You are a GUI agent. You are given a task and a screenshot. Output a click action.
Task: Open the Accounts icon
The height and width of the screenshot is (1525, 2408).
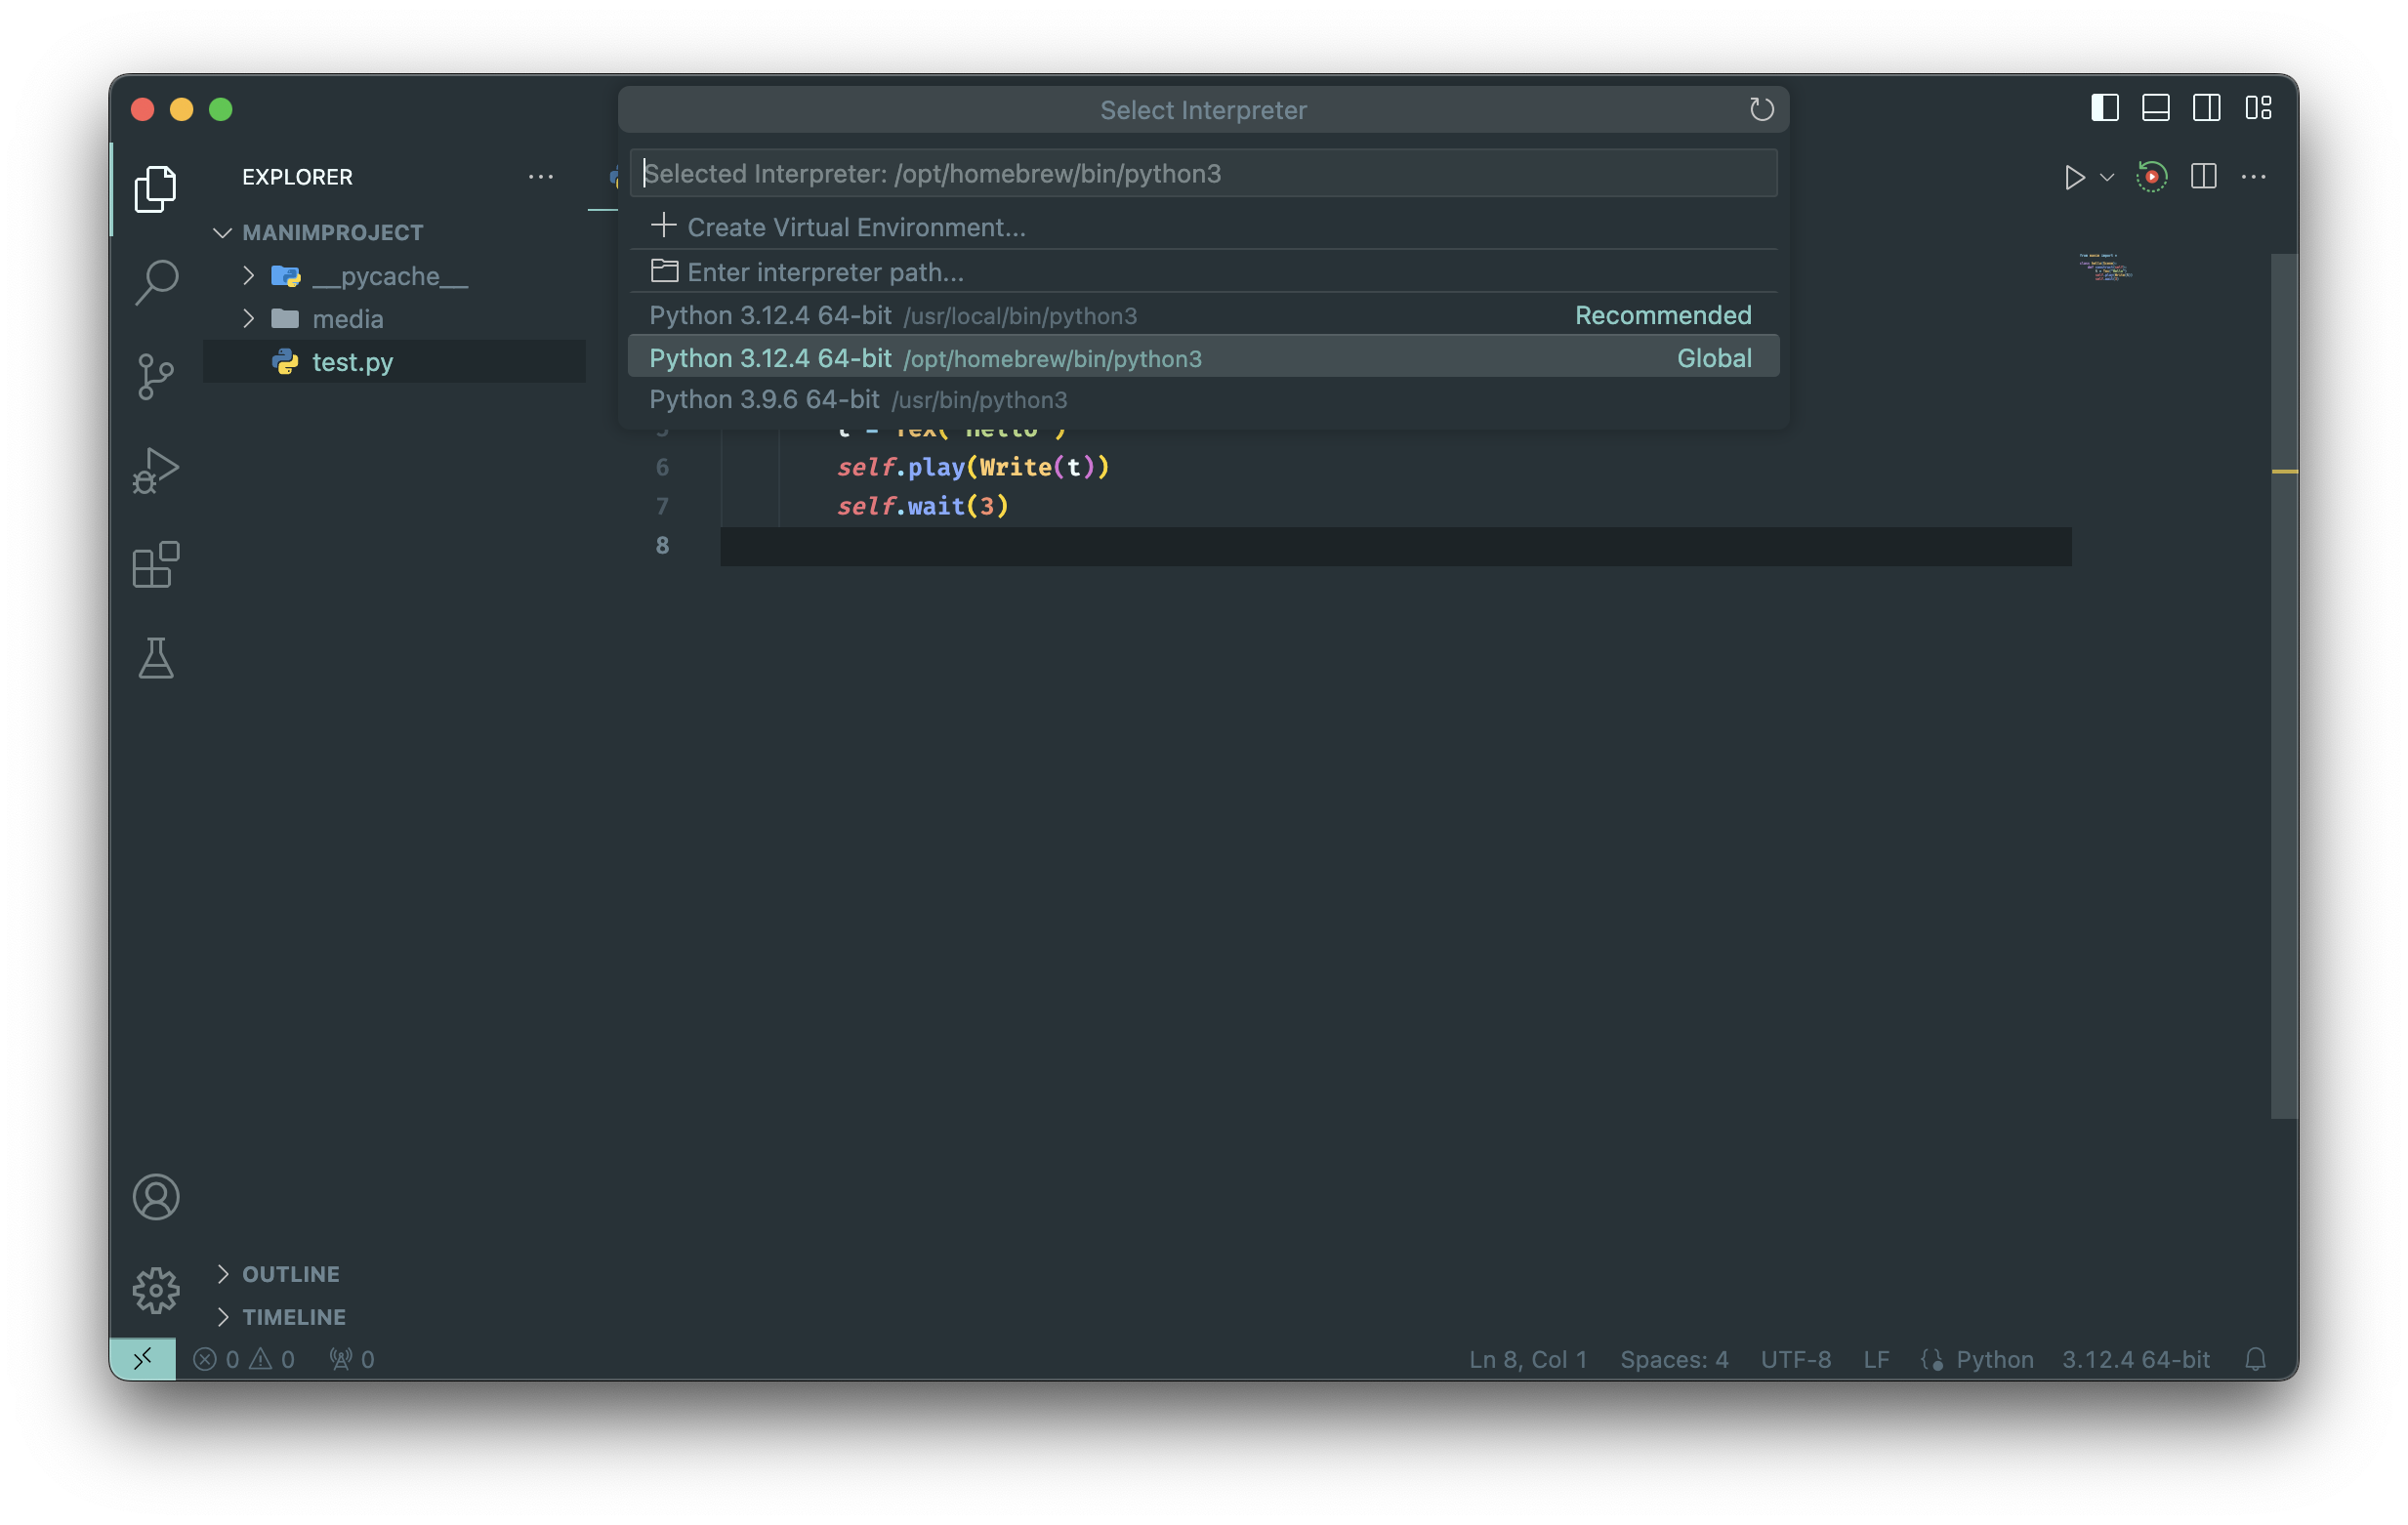[155, 1197]
